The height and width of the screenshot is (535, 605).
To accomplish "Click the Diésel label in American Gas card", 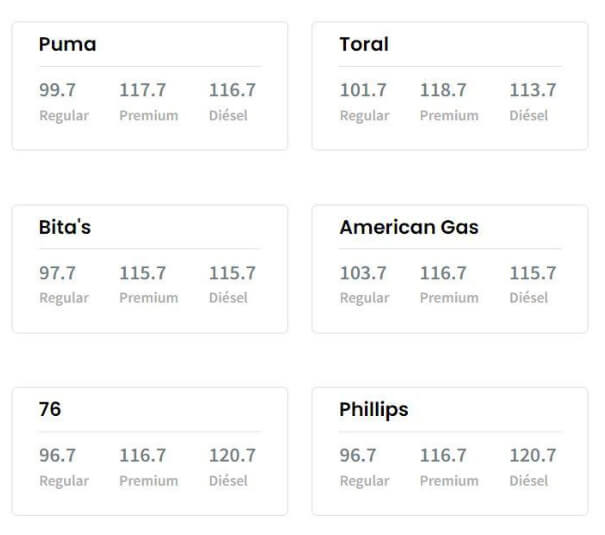I will pyautogui.click(x=528, y=298).
